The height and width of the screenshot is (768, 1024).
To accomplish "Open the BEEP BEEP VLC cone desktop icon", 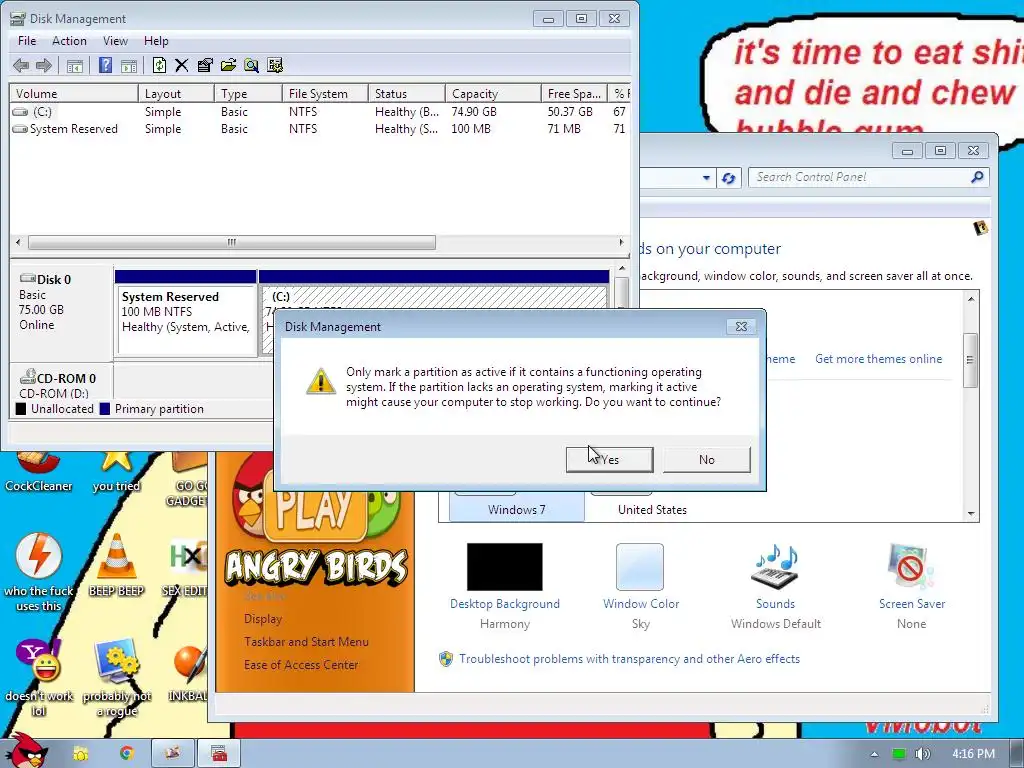I will click(x=116, y=565).
